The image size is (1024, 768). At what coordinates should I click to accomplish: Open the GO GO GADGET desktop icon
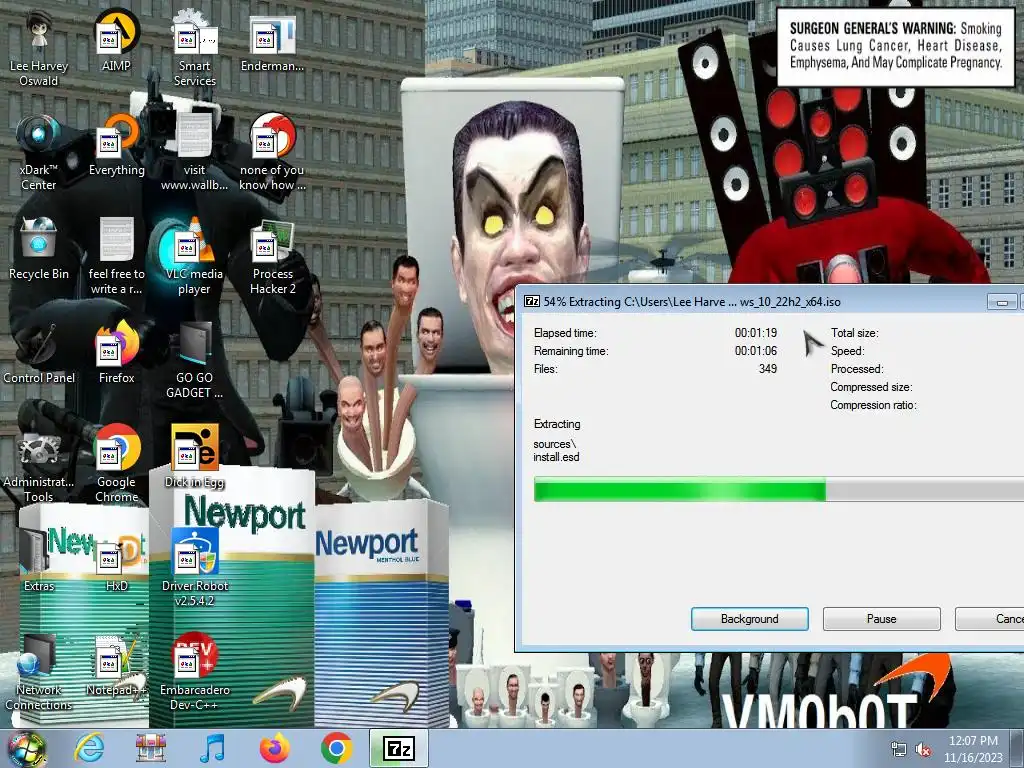click(195, 360)
